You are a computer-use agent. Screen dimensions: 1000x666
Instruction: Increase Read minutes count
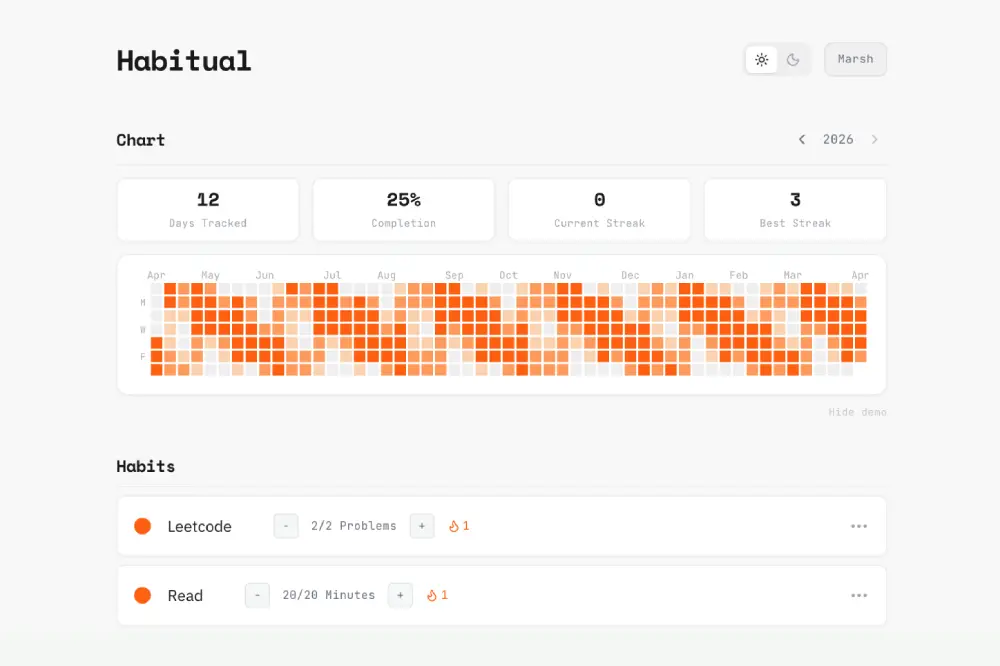click(x=400, y=595)
